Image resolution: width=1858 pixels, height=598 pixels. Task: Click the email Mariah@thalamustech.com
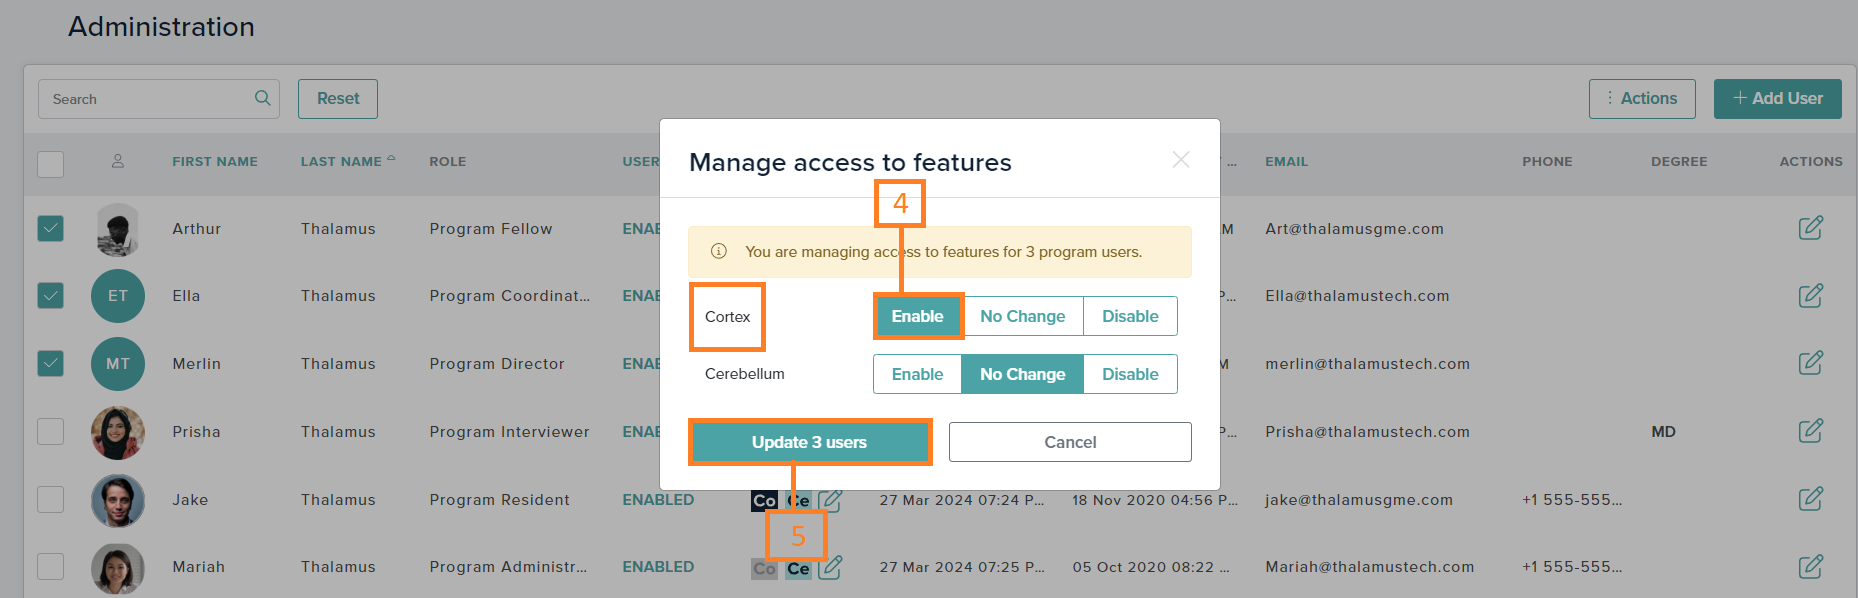[x=1369, y=567]
